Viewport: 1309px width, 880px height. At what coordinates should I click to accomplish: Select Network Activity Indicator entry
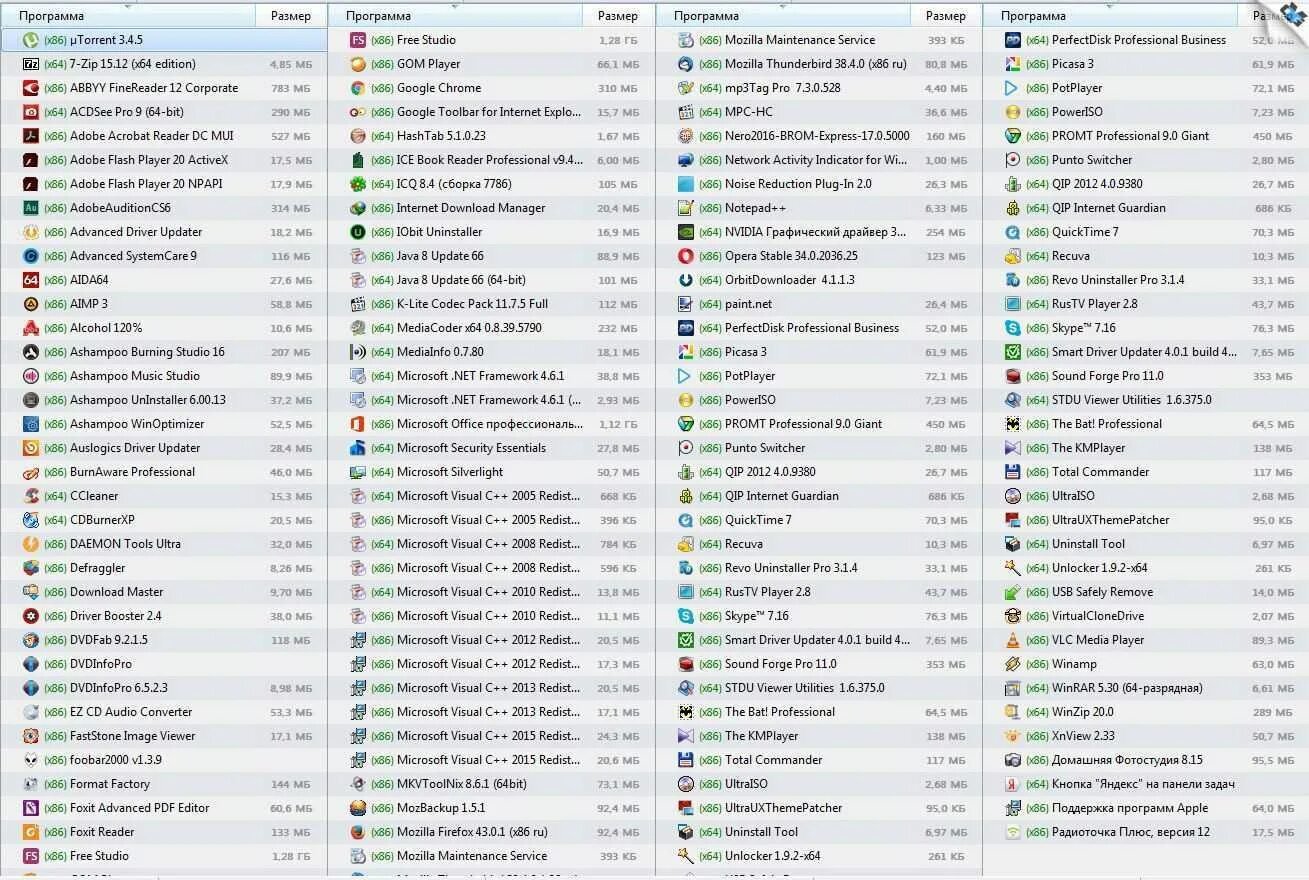click(x=819, y=160)
